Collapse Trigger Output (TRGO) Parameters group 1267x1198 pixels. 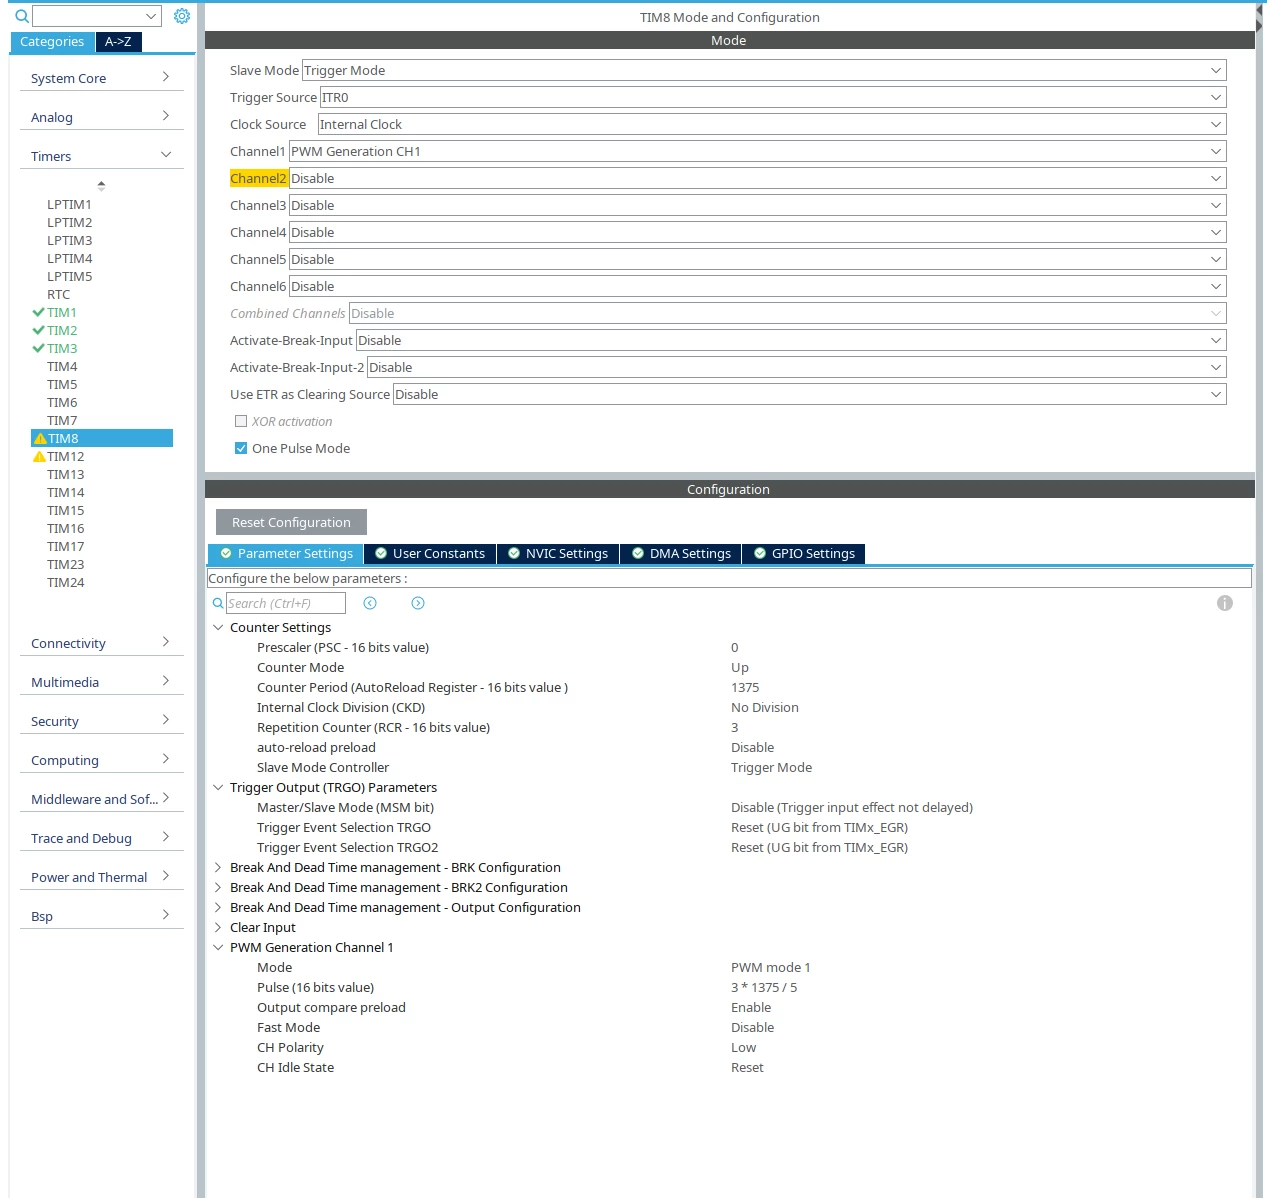coord(218,787)
